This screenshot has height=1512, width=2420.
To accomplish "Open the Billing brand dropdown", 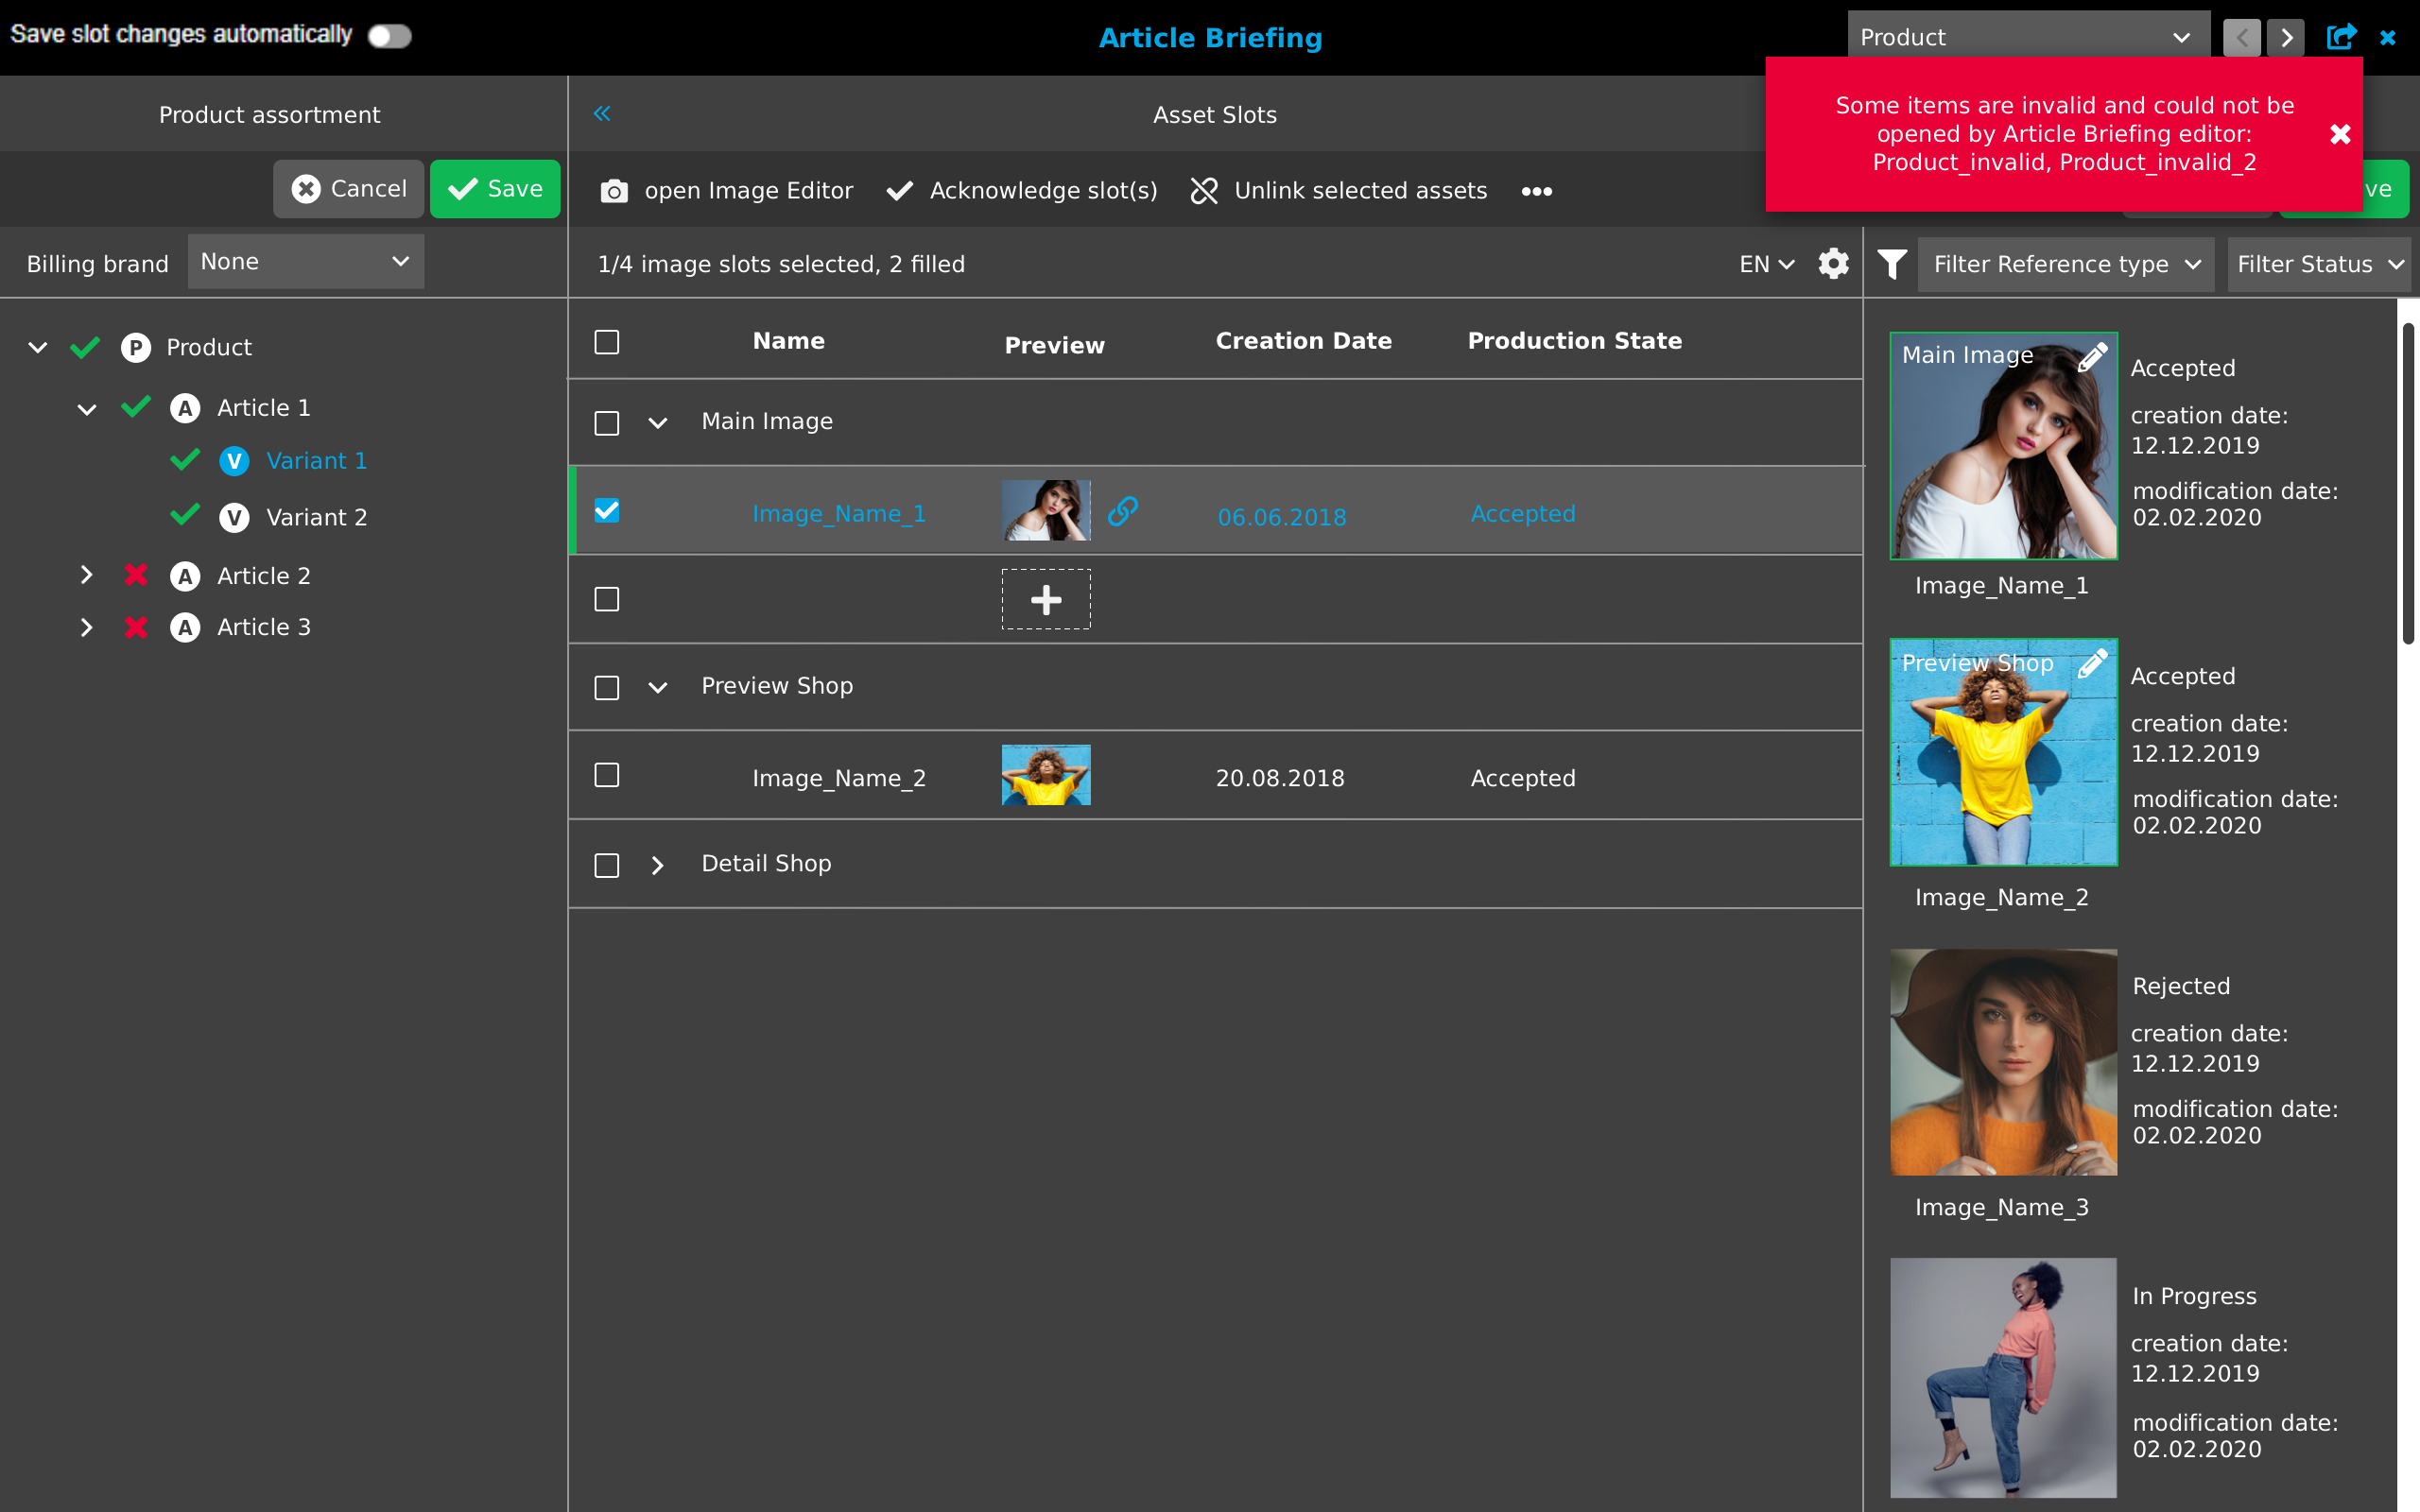I will point(305,262).
